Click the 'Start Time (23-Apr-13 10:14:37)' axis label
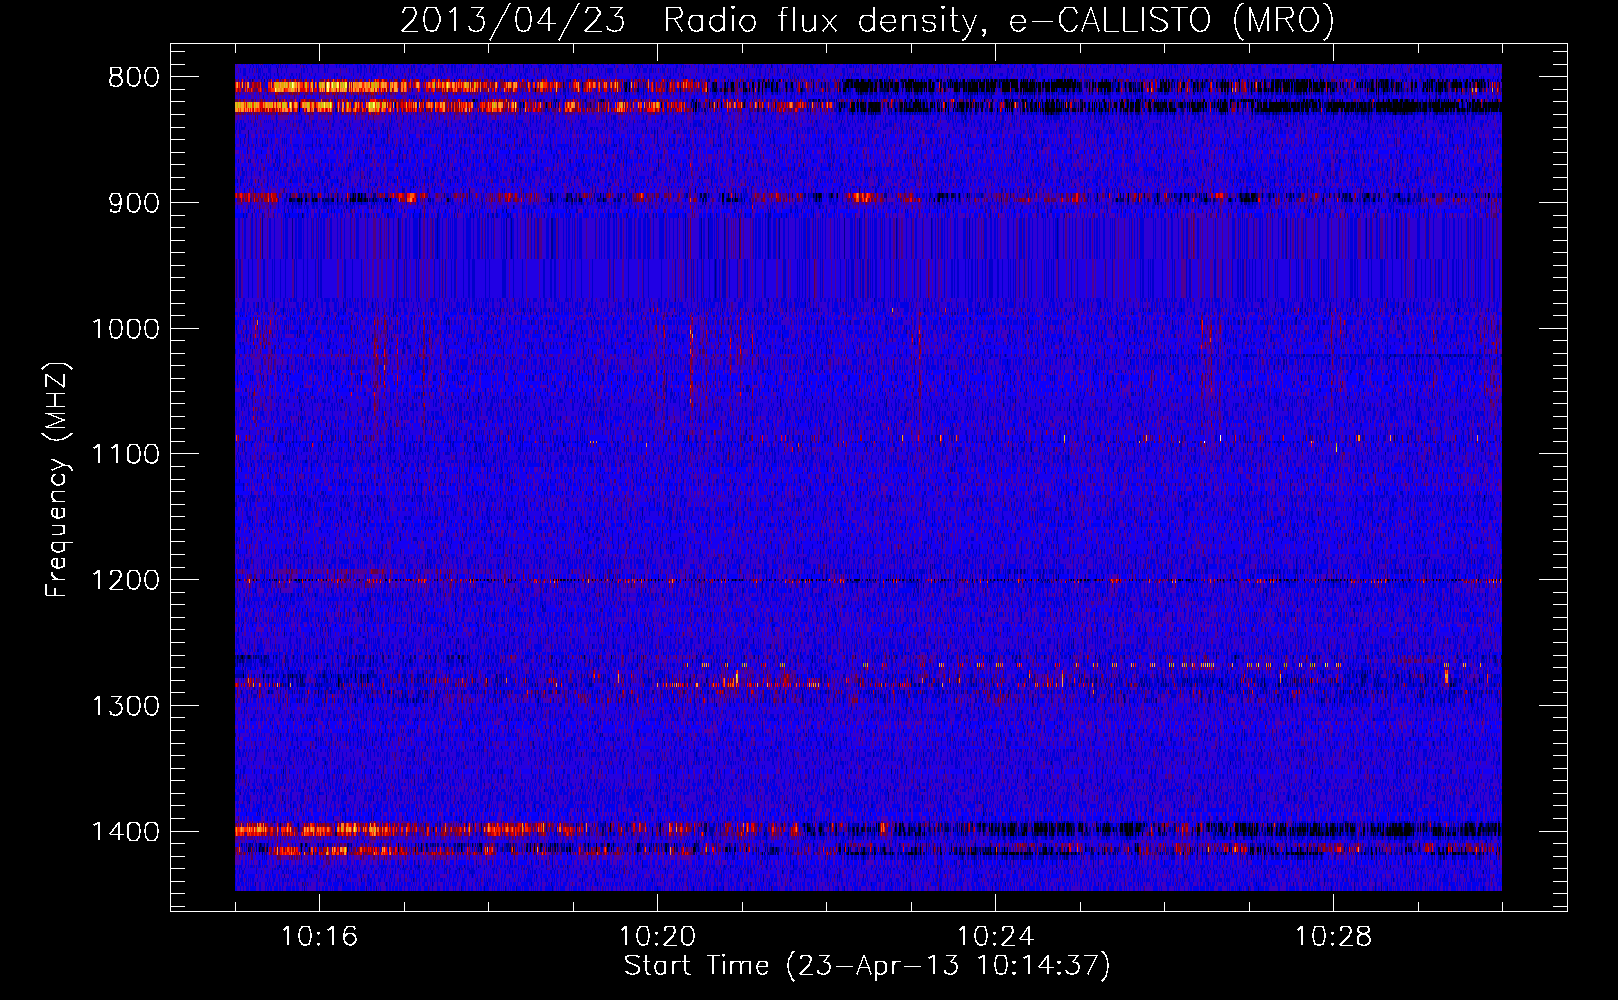This screenshot has height=1000, width=1618. click(867, 966)
